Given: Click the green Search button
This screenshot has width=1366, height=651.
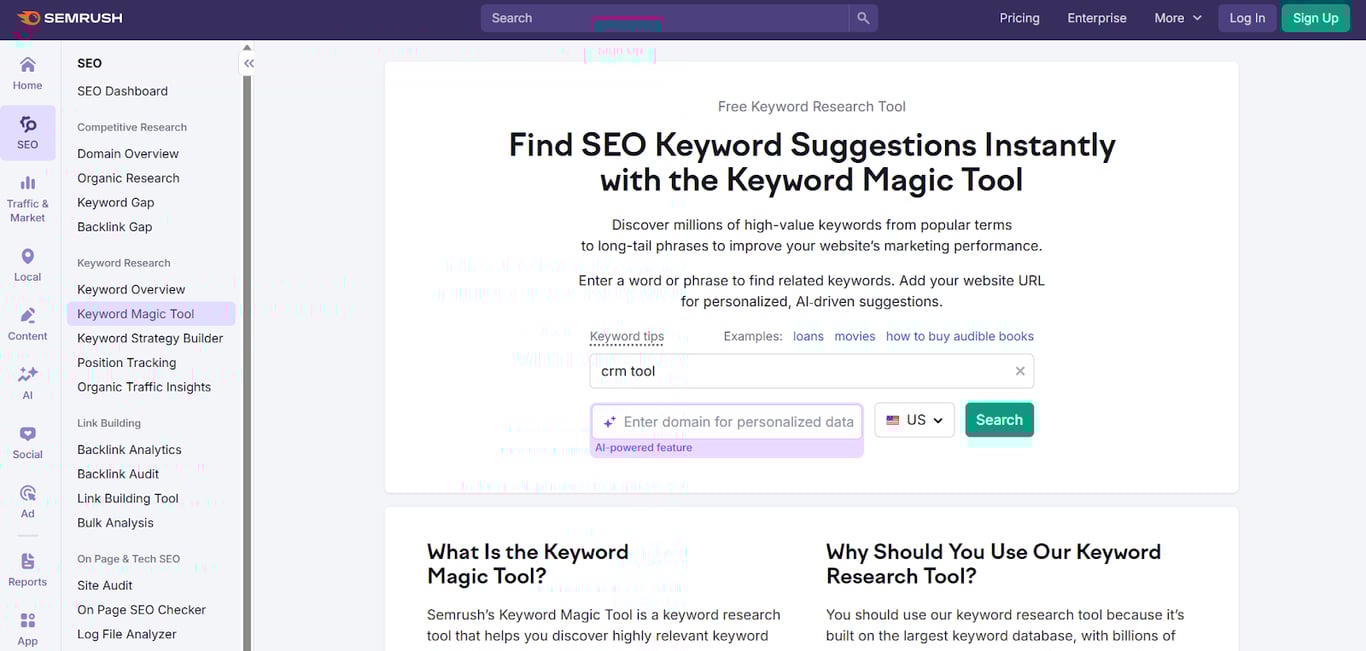Looking at the screenshot, I should point(999,420).
